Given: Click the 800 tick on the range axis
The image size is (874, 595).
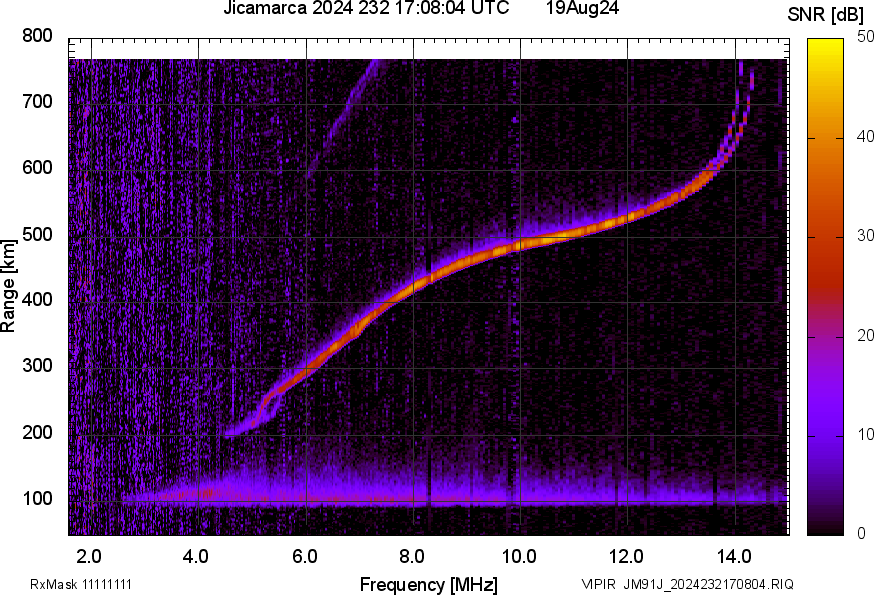Looking at the screenshot, I should pyautogui.click(x=37, y=36).
